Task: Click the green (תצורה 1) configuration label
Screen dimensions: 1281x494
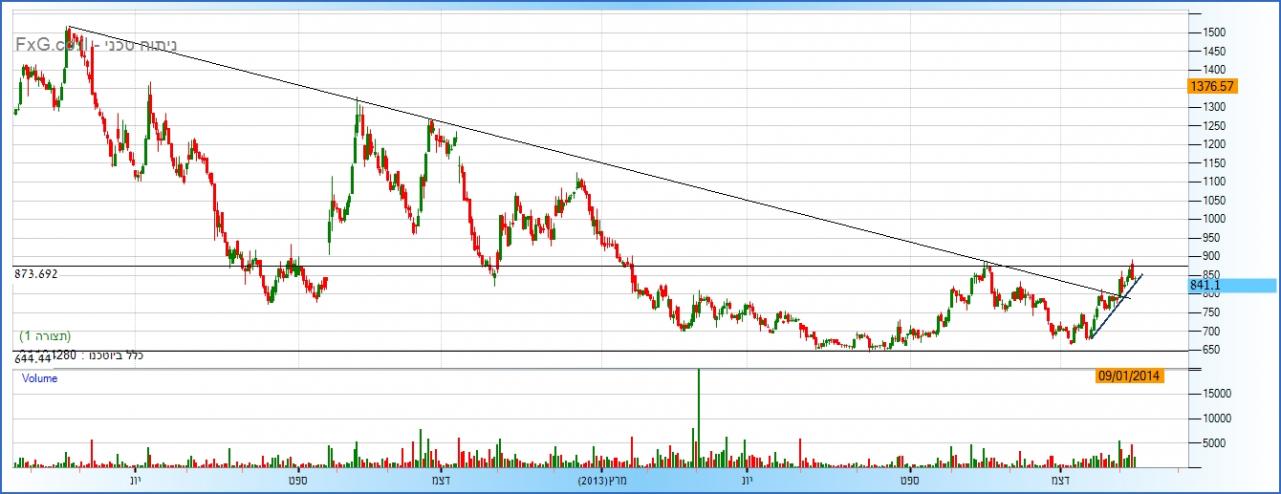Action: point(45,336)
